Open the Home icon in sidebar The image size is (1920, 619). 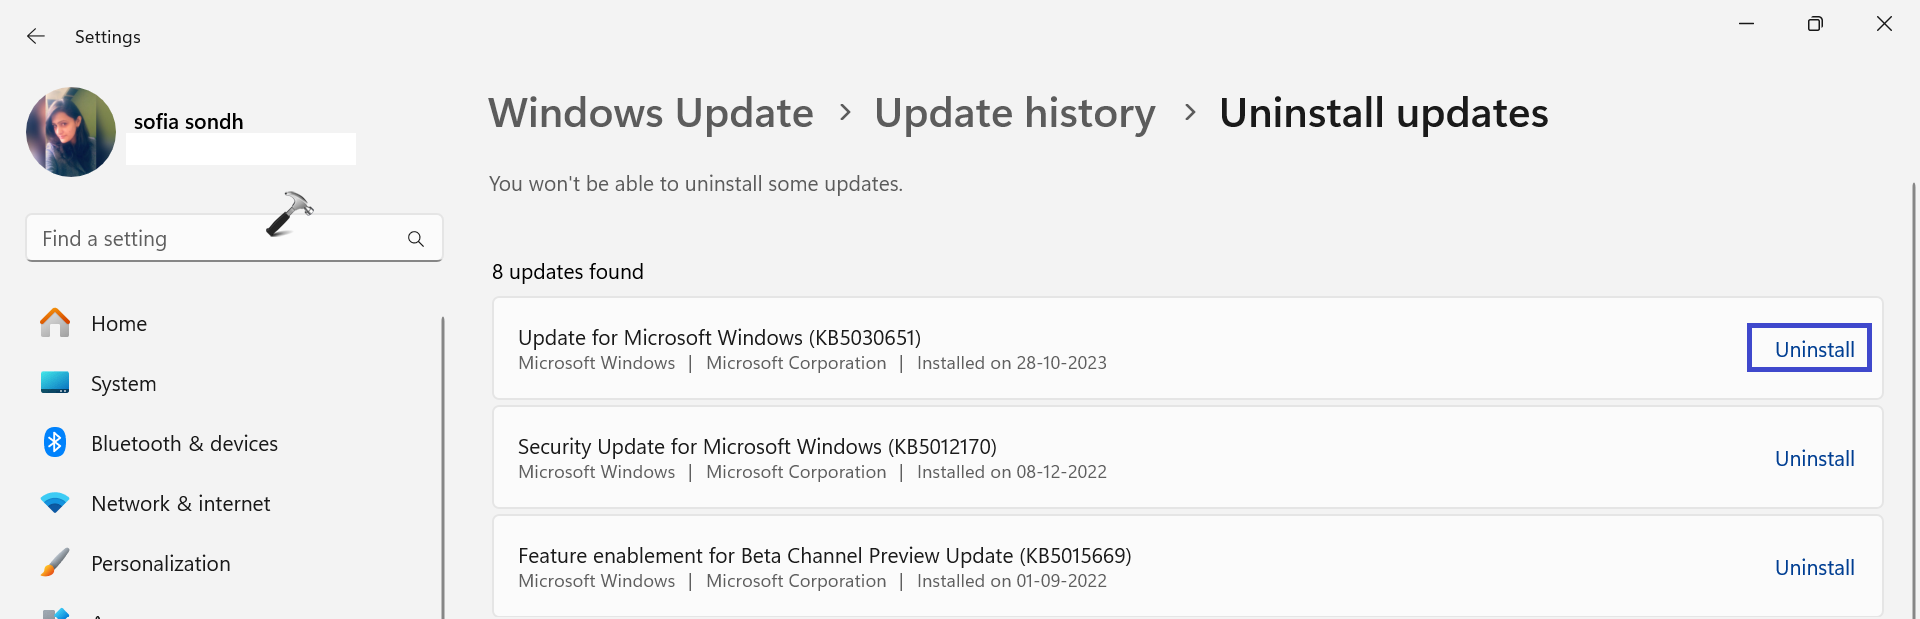pos(55,323)
